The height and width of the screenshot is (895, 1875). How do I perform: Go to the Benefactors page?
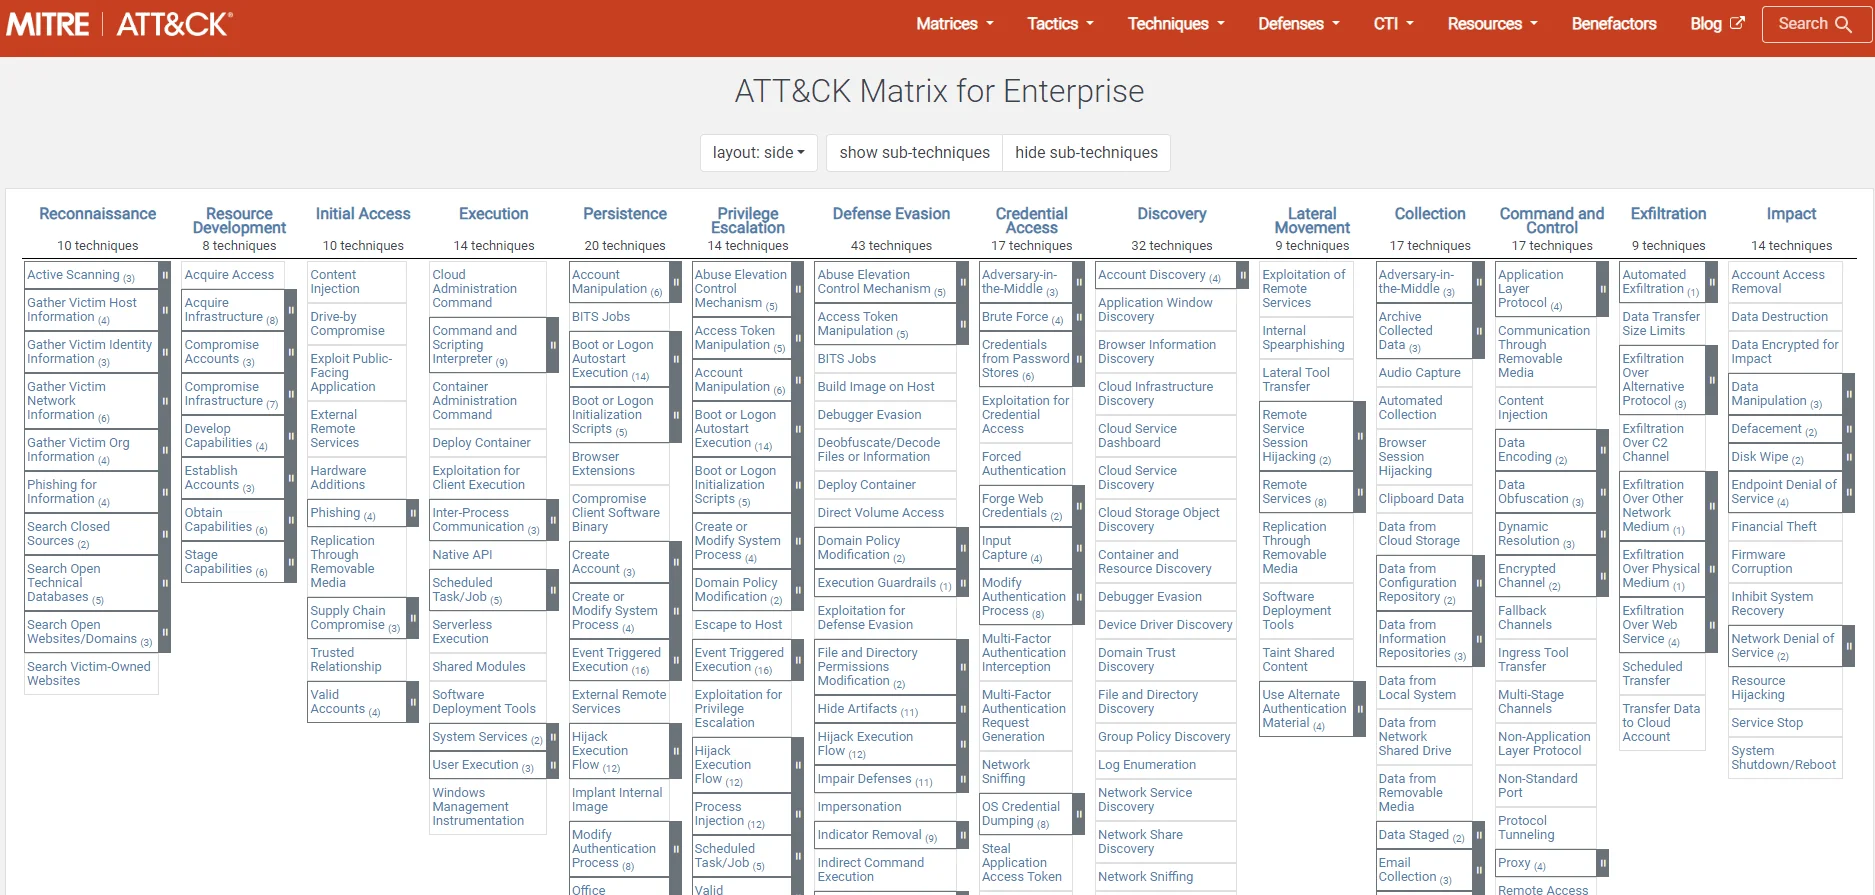[1614, 24]
